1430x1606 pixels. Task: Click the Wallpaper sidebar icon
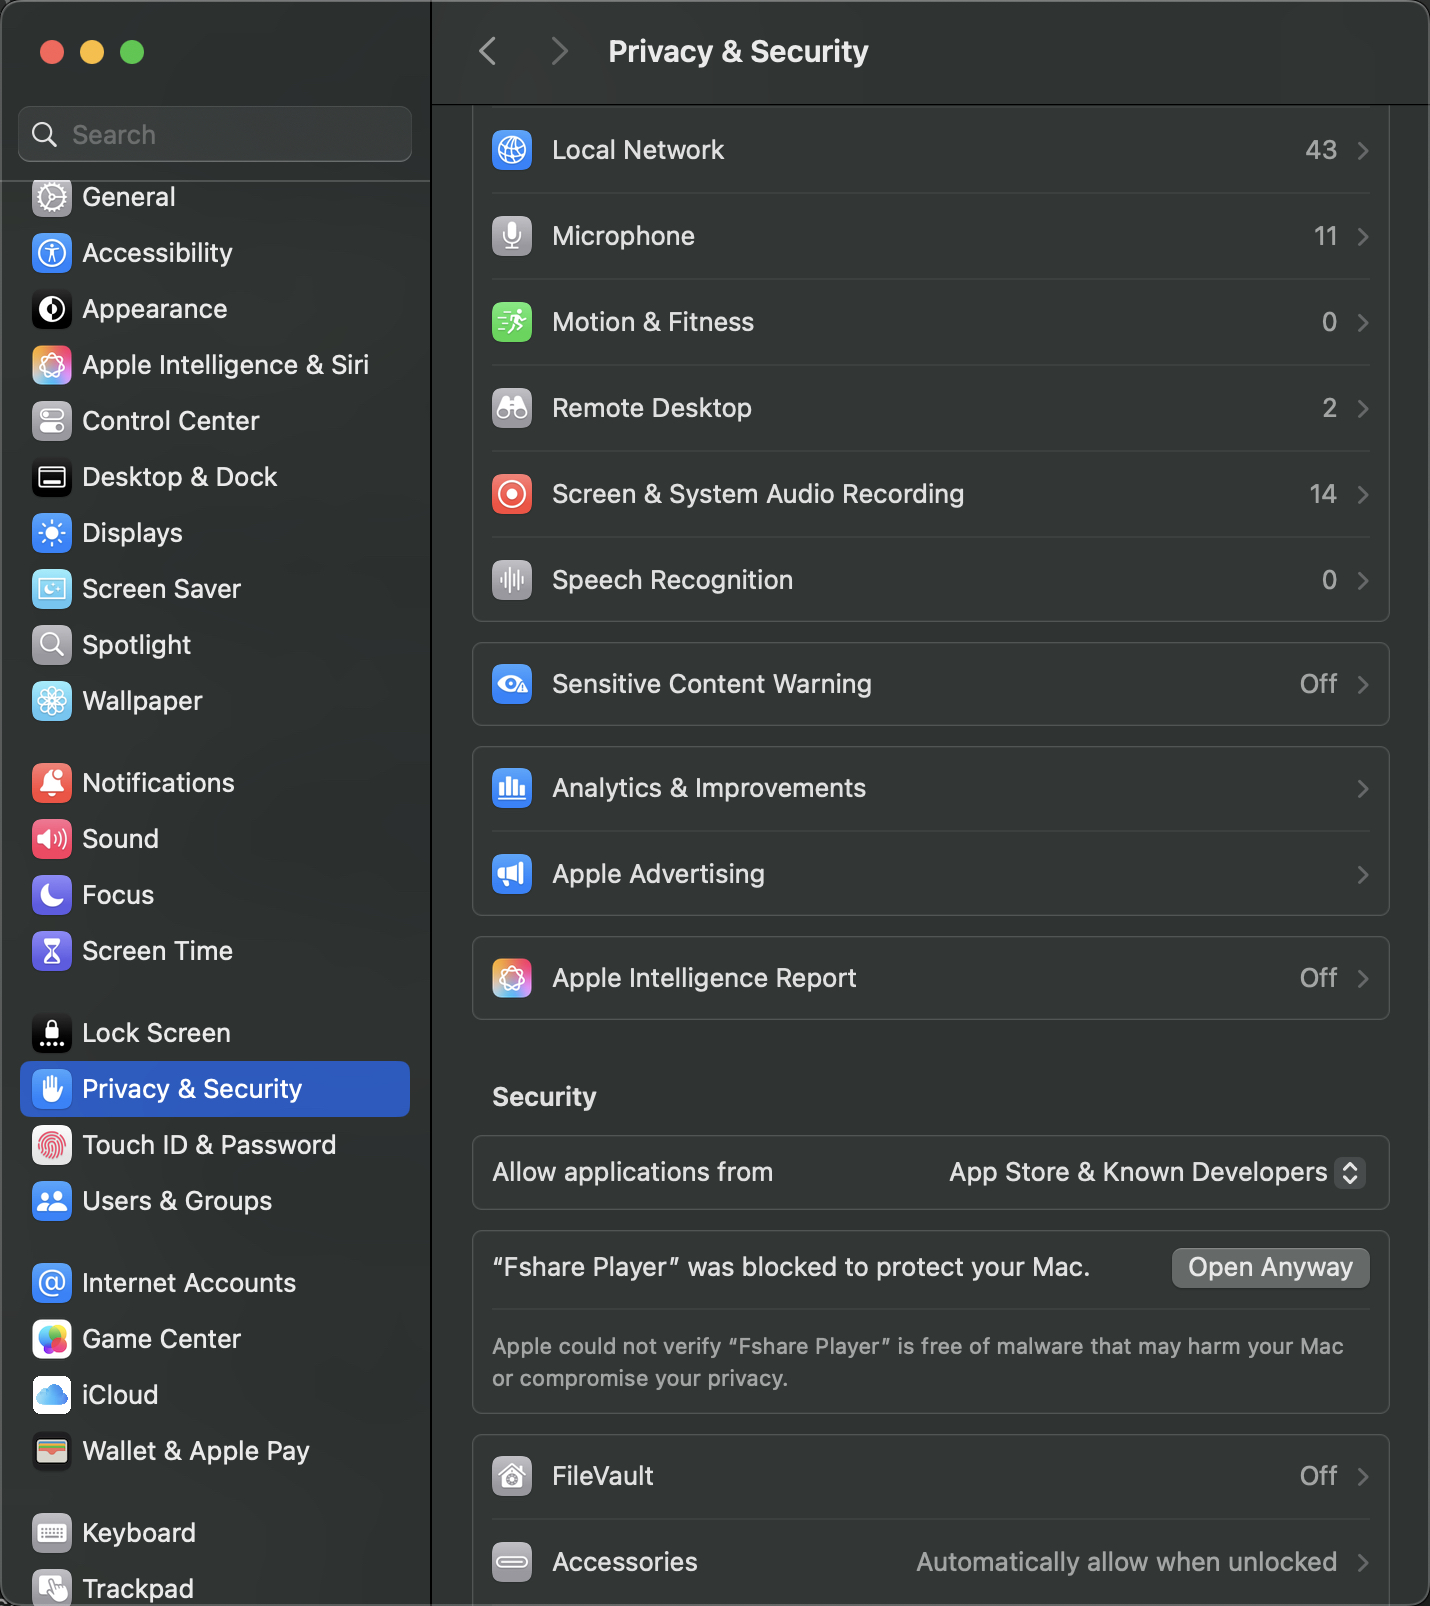52,701
